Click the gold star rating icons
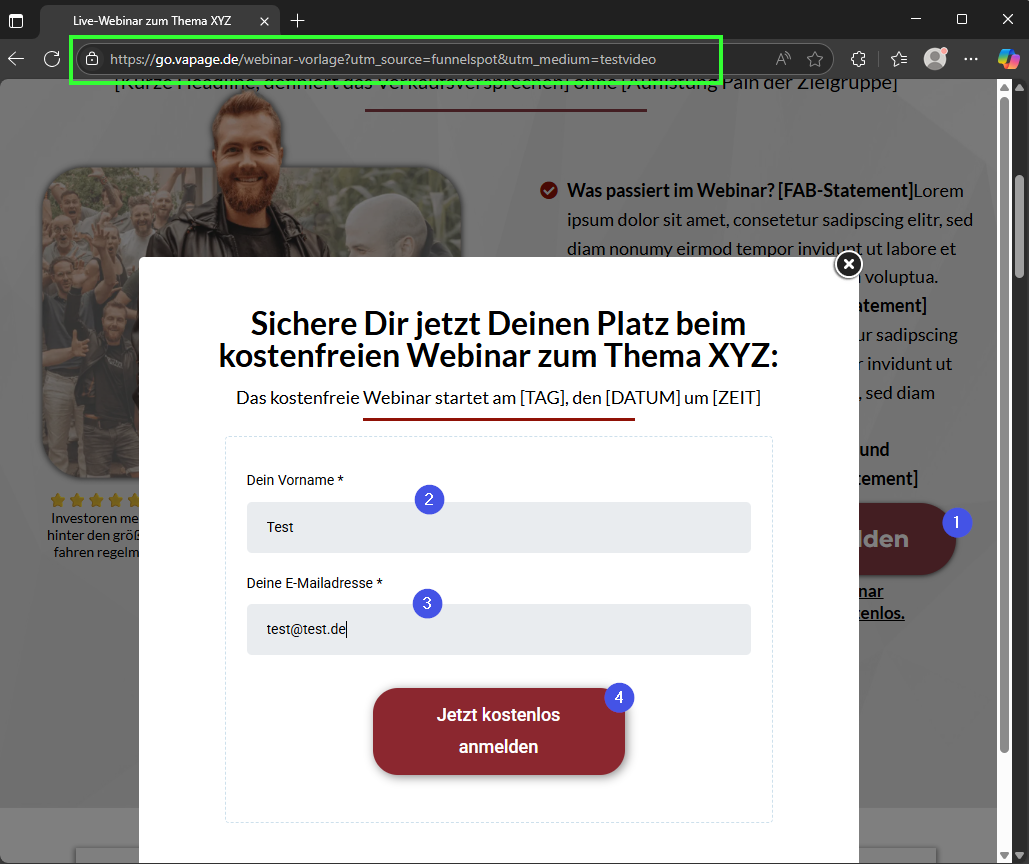The width and height of the screenshot is (1029, 864). (x=95, y=501)
